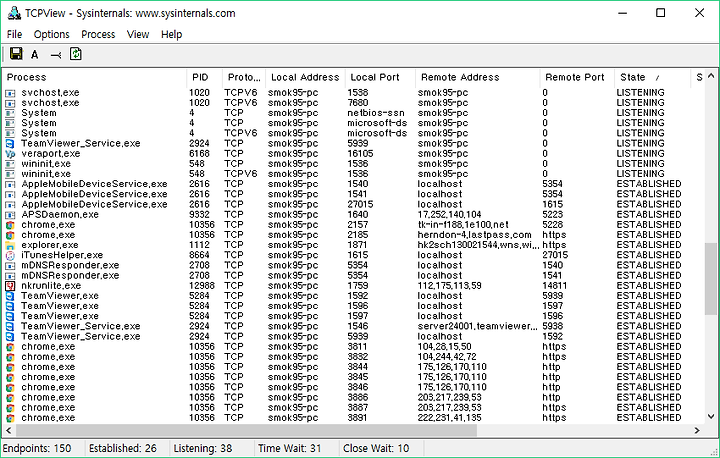
Task: Click the vertical scrollbar thumb
Action: [711, 279]
